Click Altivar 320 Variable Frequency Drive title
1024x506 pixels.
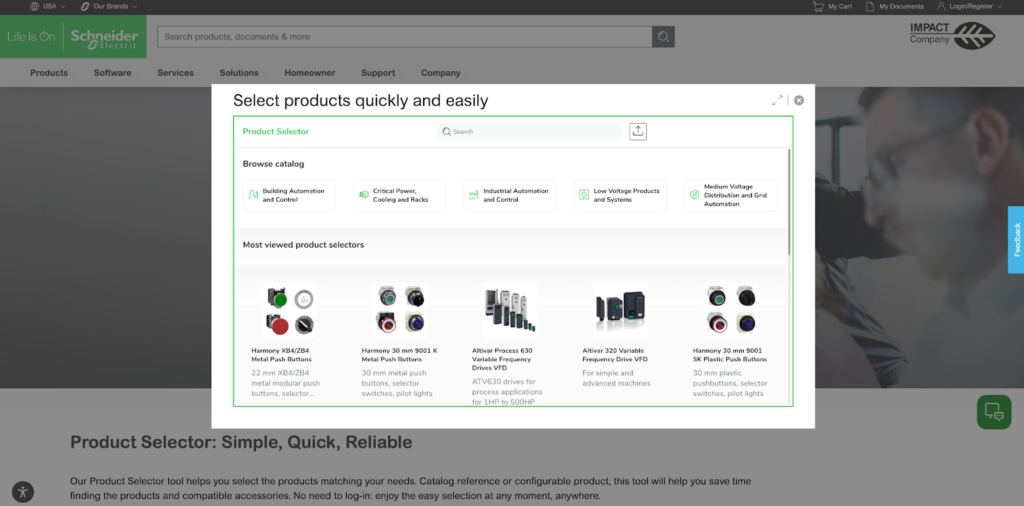(x=617, y=355)
